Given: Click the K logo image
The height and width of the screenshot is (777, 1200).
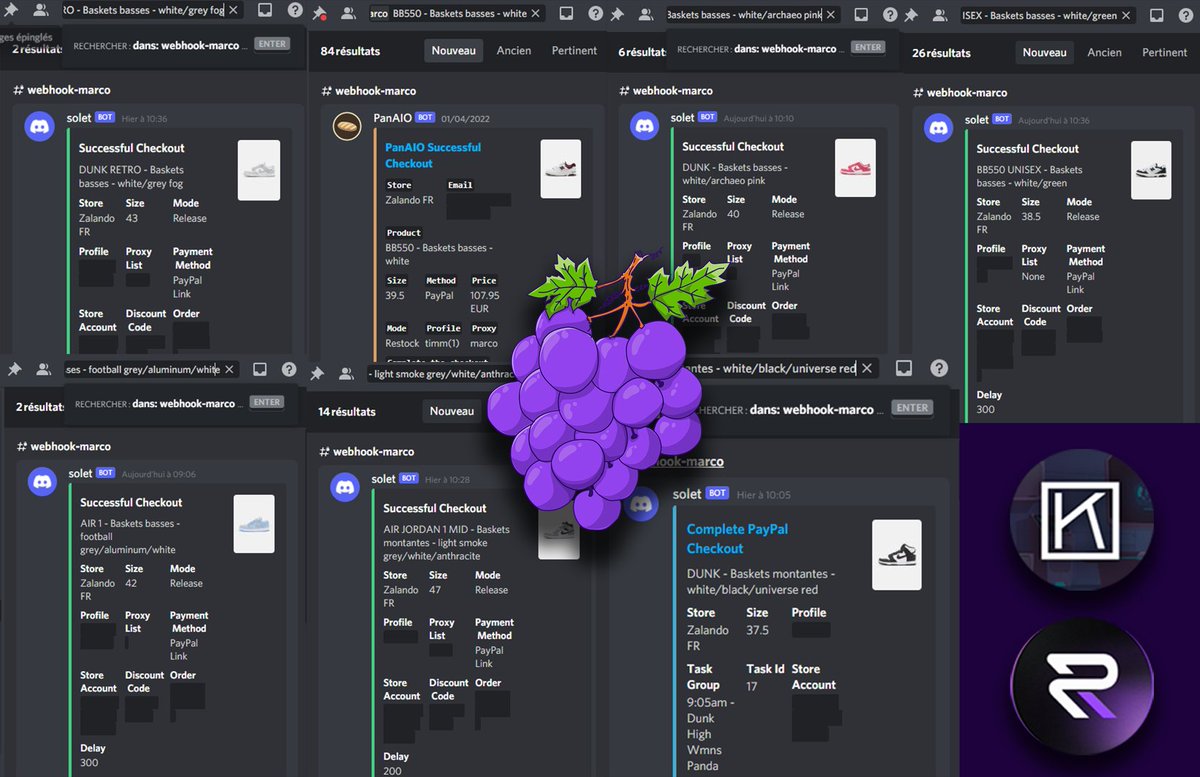Looking at the screenshot, I should (1080, 520).
